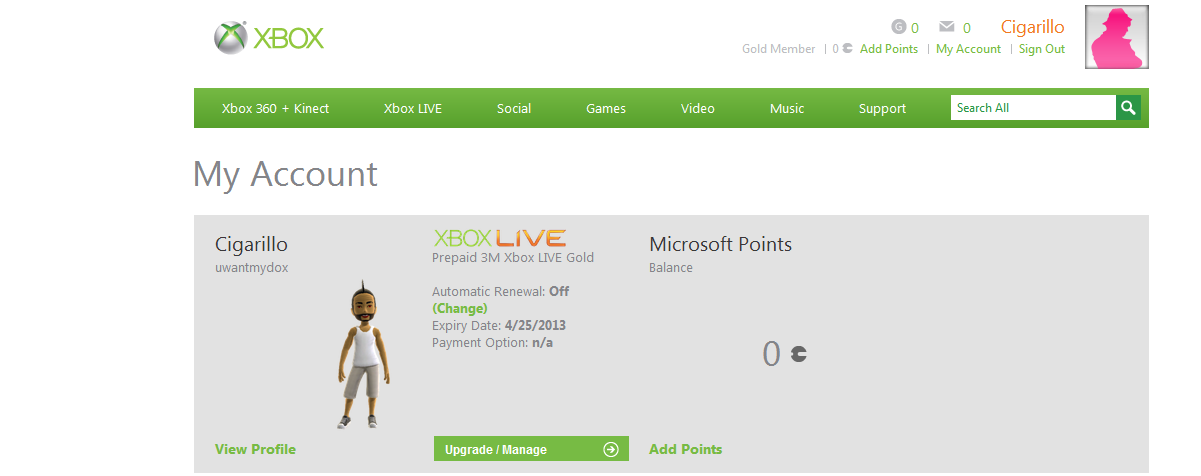Open the Games menu
The height and width of the screenshot is (476, 1201).
606,108
